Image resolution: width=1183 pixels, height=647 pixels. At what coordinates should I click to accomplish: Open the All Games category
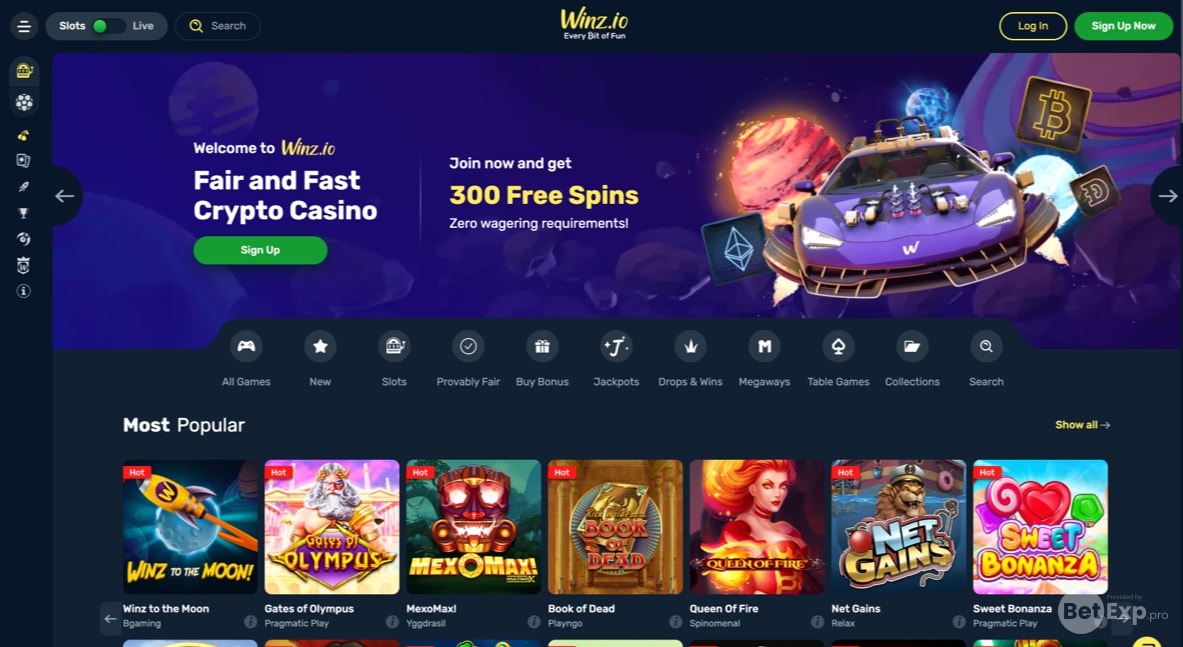coord(246,346)
